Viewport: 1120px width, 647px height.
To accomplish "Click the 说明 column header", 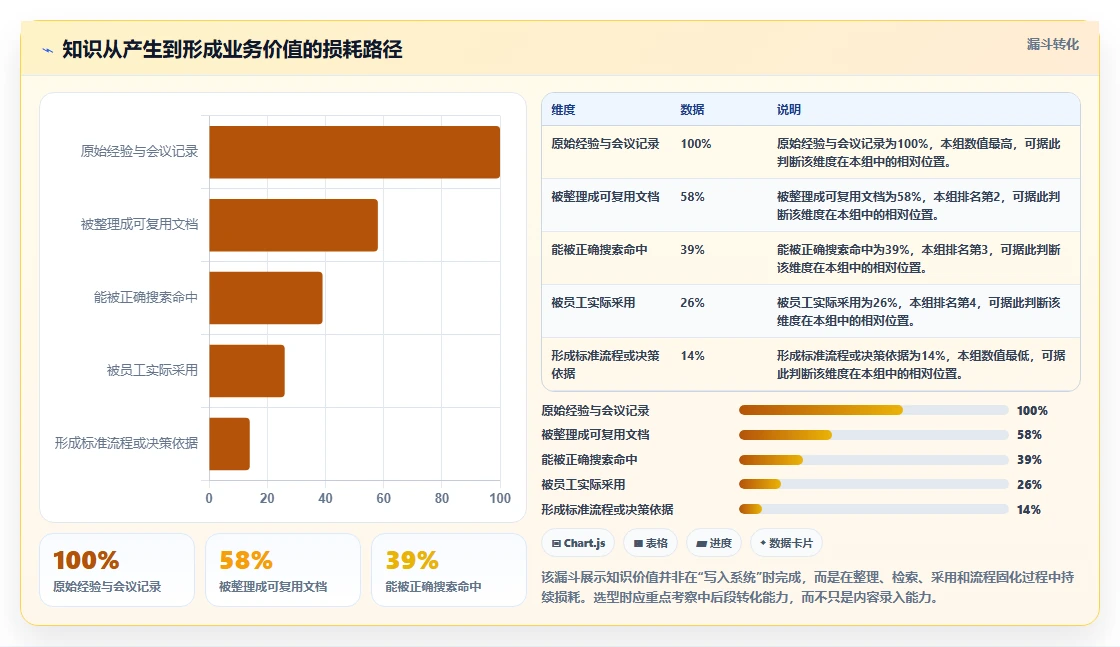I will point(789,109).
